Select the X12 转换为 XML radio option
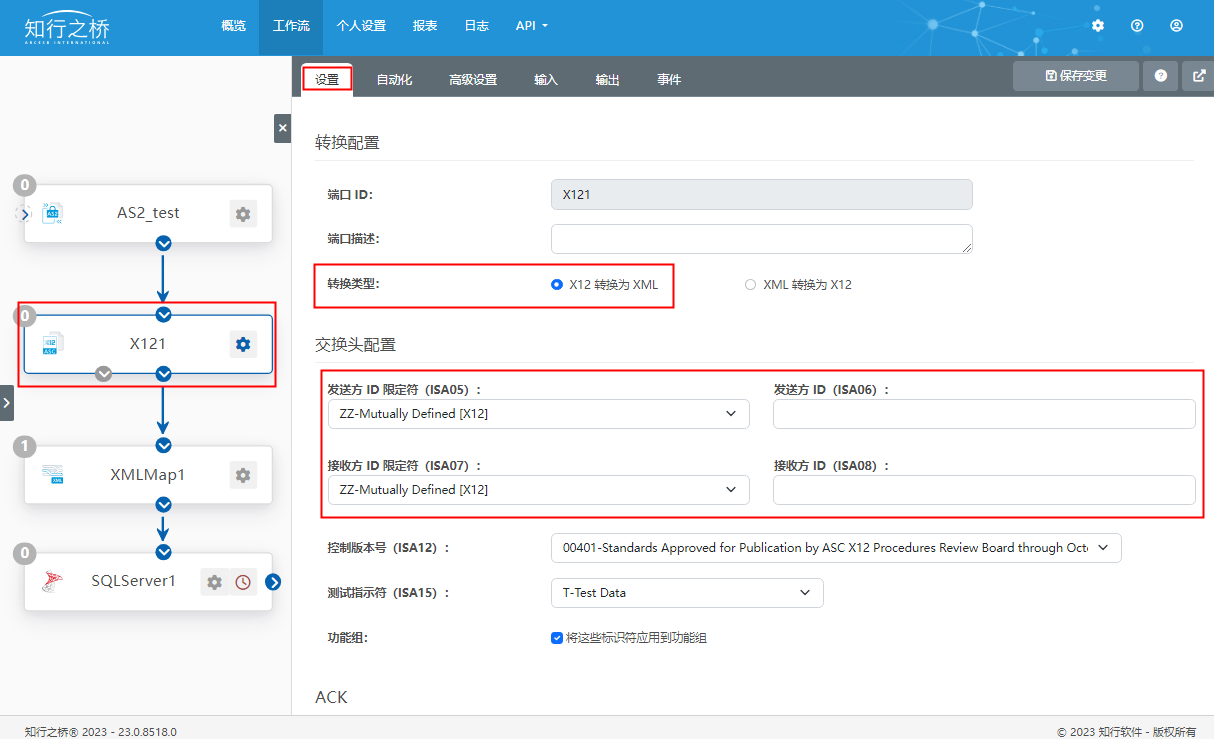This screenshot has height=739, width=1214. (x=557, y=285)
